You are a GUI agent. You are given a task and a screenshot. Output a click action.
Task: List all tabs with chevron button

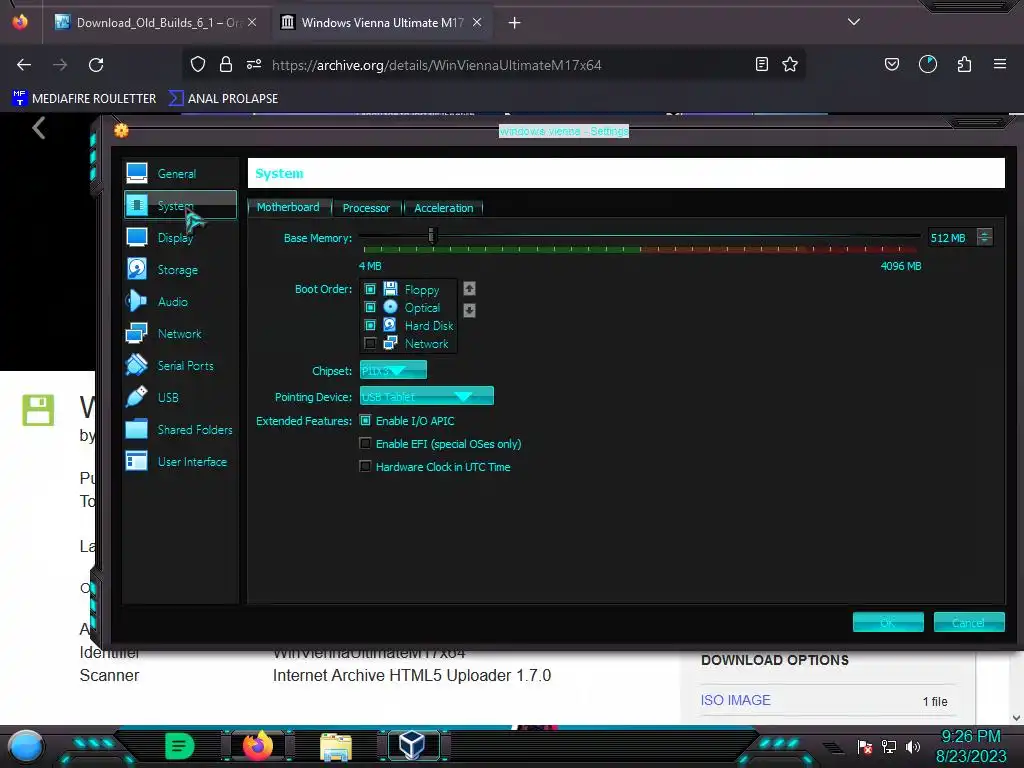click(854, 22)
